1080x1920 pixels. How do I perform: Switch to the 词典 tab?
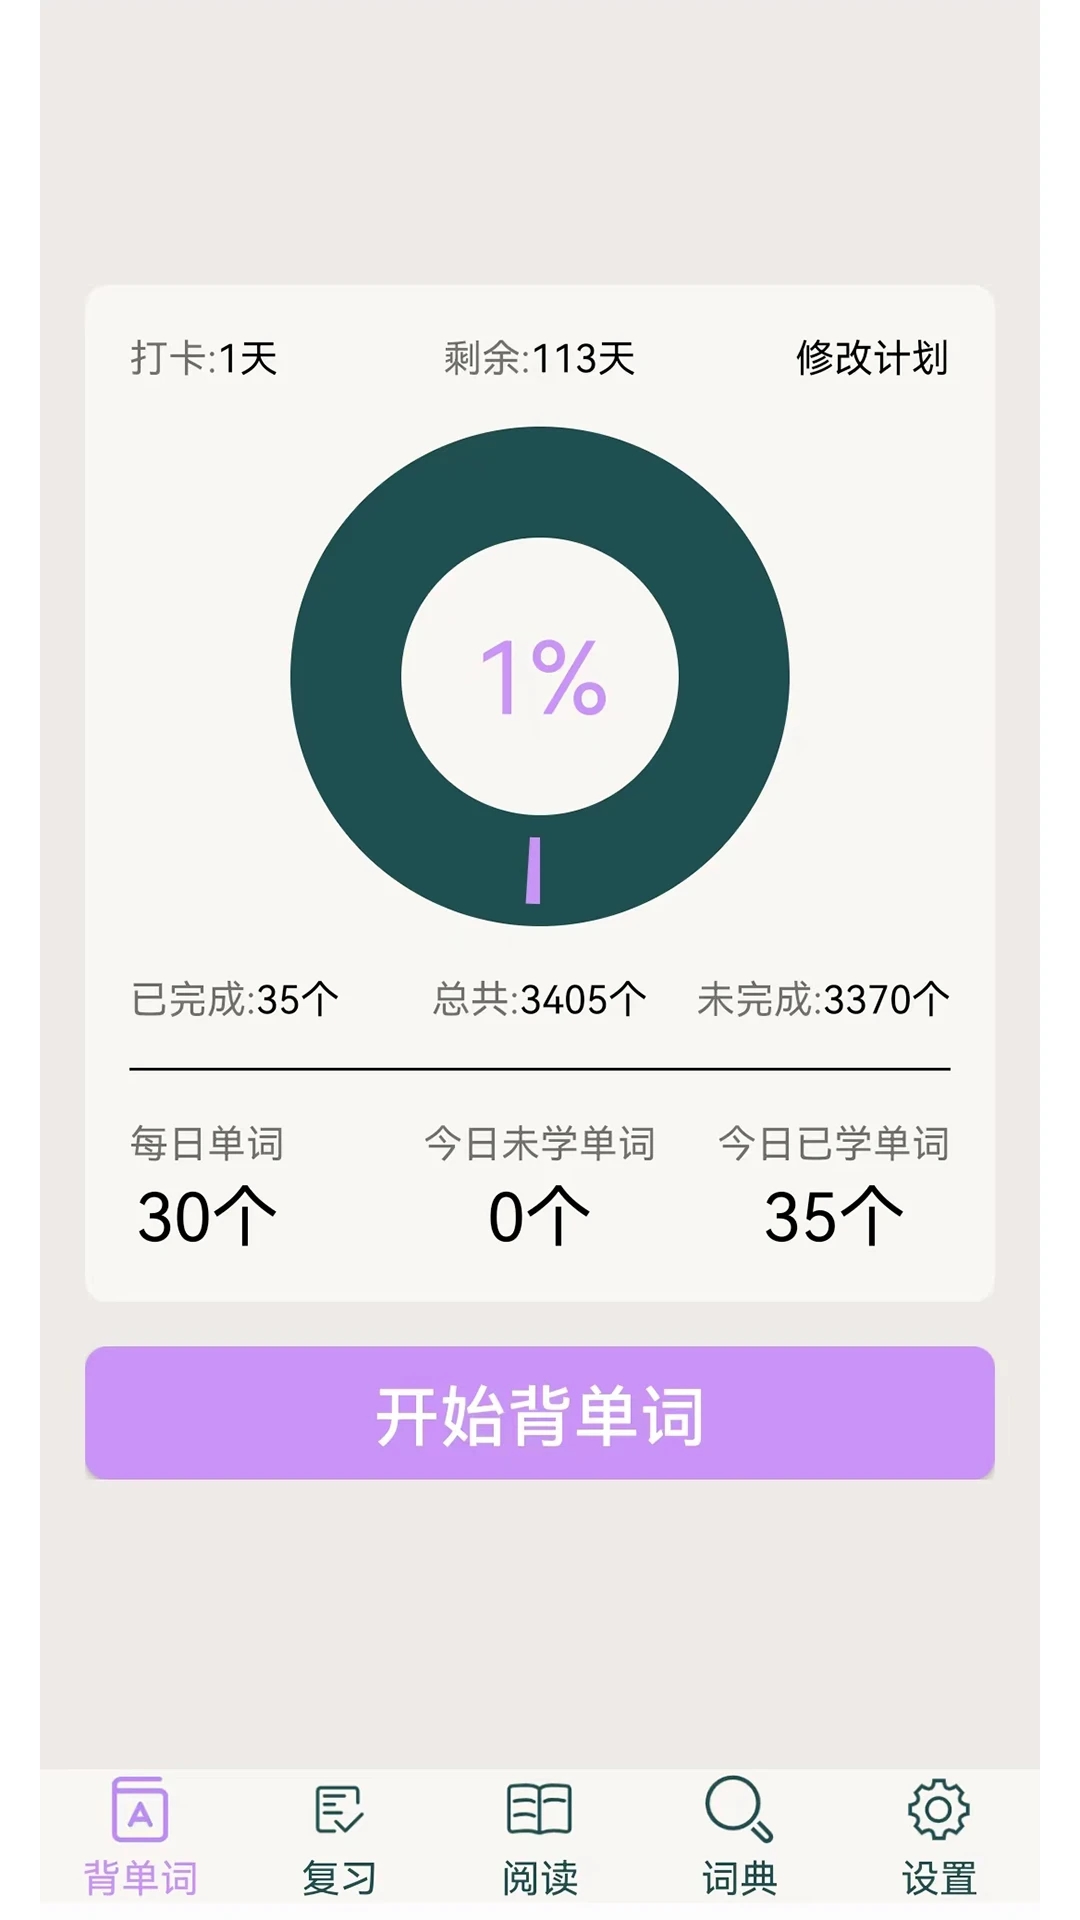(x=737, y=1845)
